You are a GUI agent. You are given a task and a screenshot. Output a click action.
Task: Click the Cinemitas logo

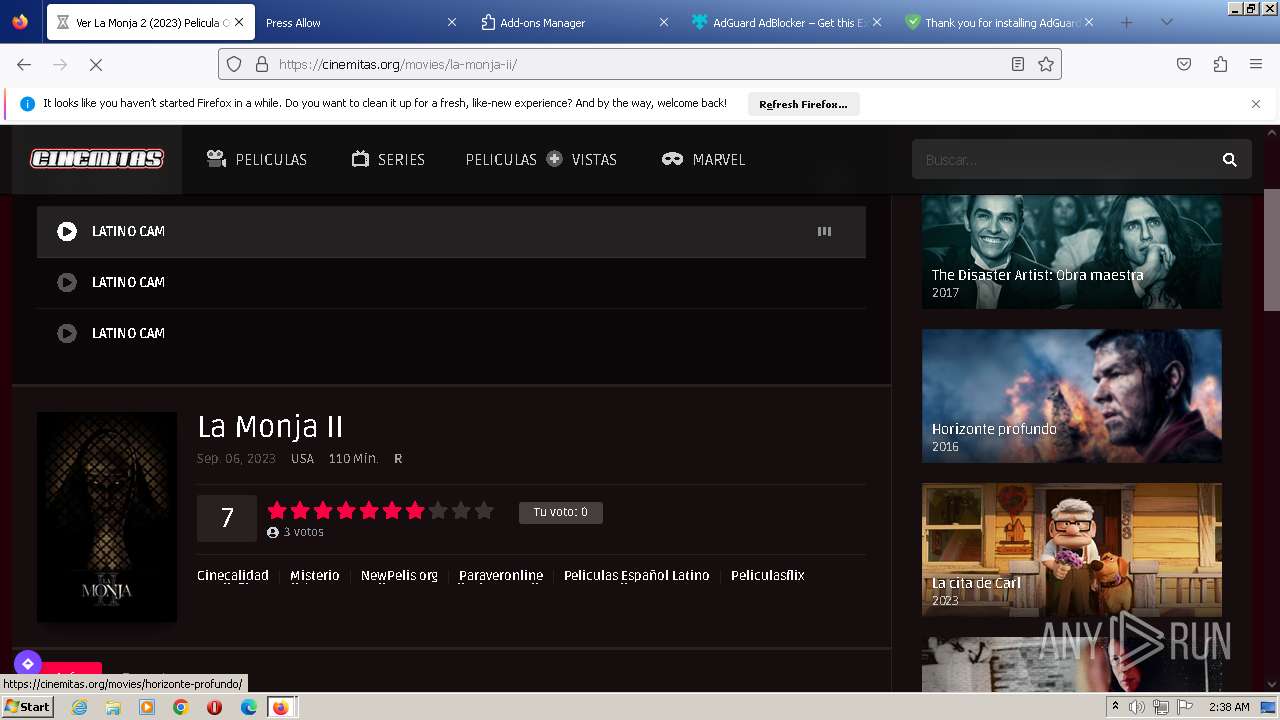(97, 159)
